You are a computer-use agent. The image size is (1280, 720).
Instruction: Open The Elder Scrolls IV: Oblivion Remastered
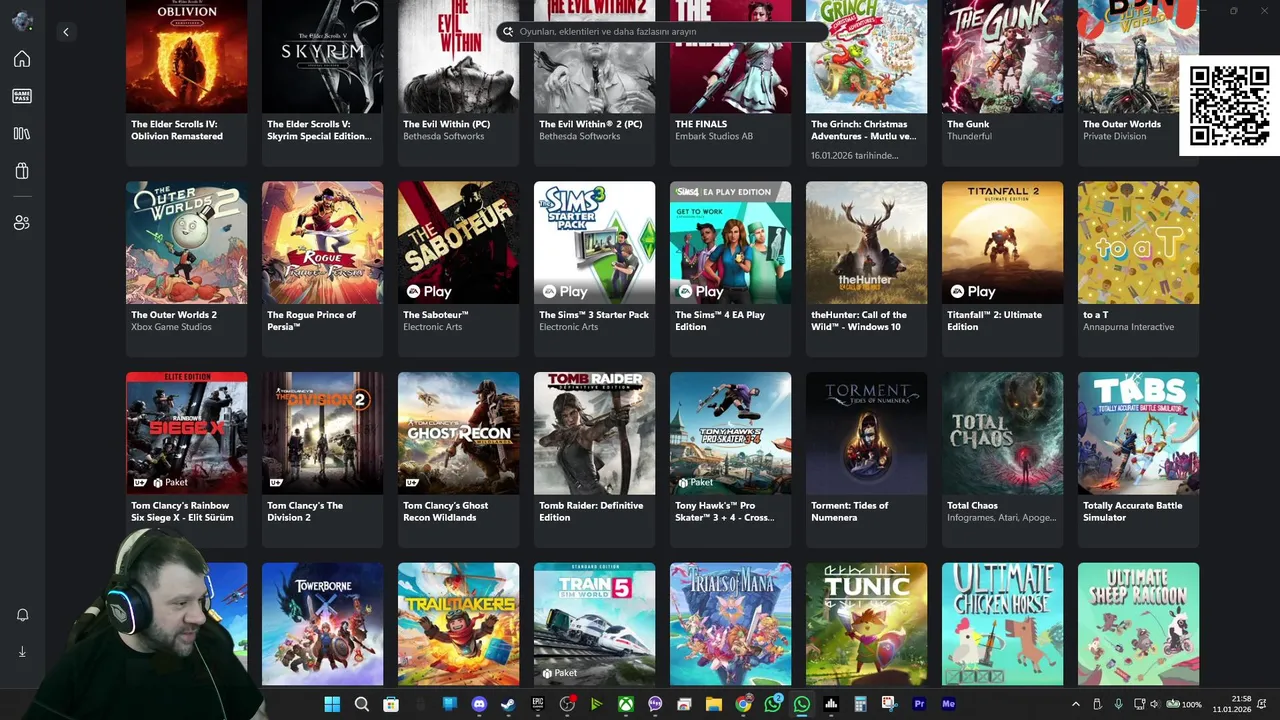pos(186,83)
